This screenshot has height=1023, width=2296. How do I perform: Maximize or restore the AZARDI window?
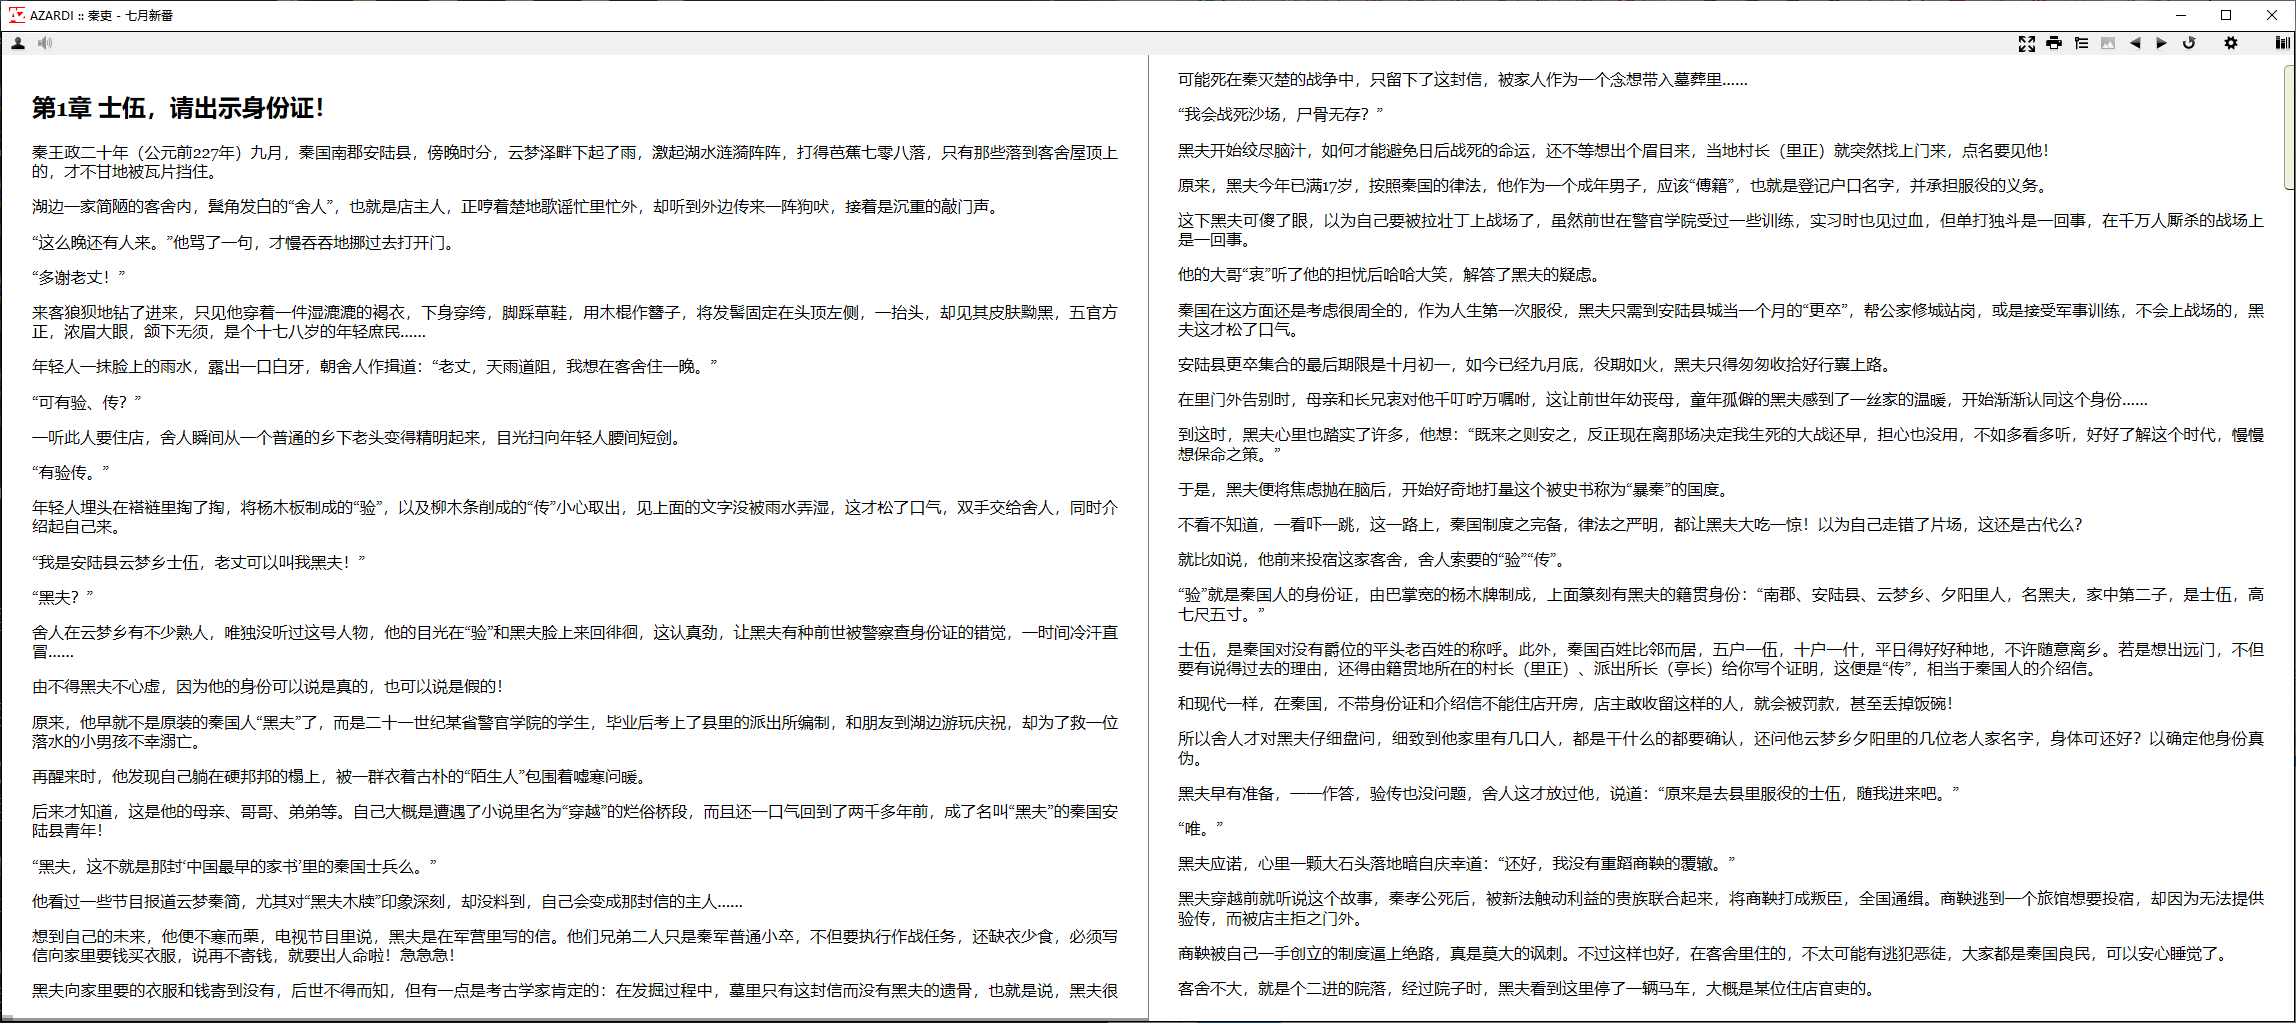[2226, 15]
